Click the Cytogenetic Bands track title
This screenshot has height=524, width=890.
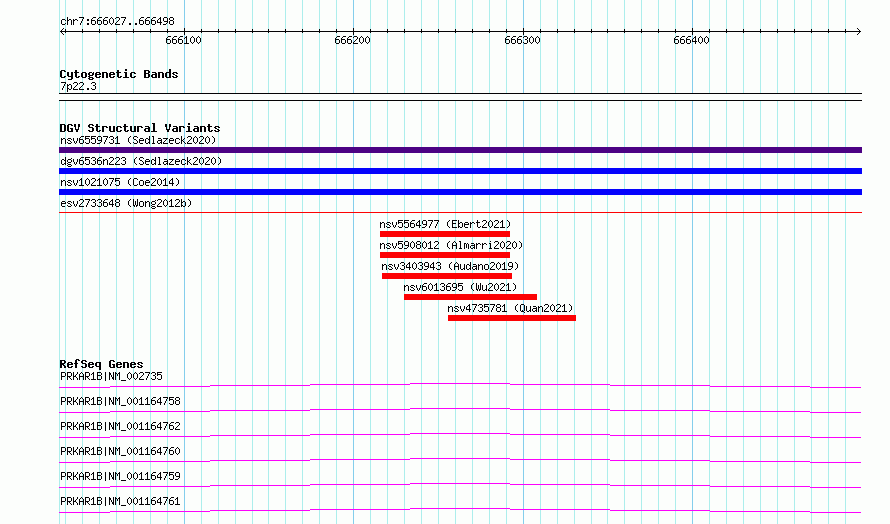pyautogui.click(x=119, y=74)
